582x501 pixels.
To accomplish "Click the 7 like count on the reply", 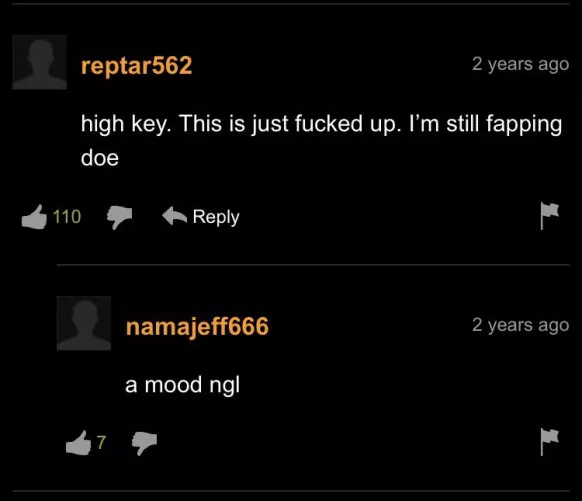I will tap(101, 442).
